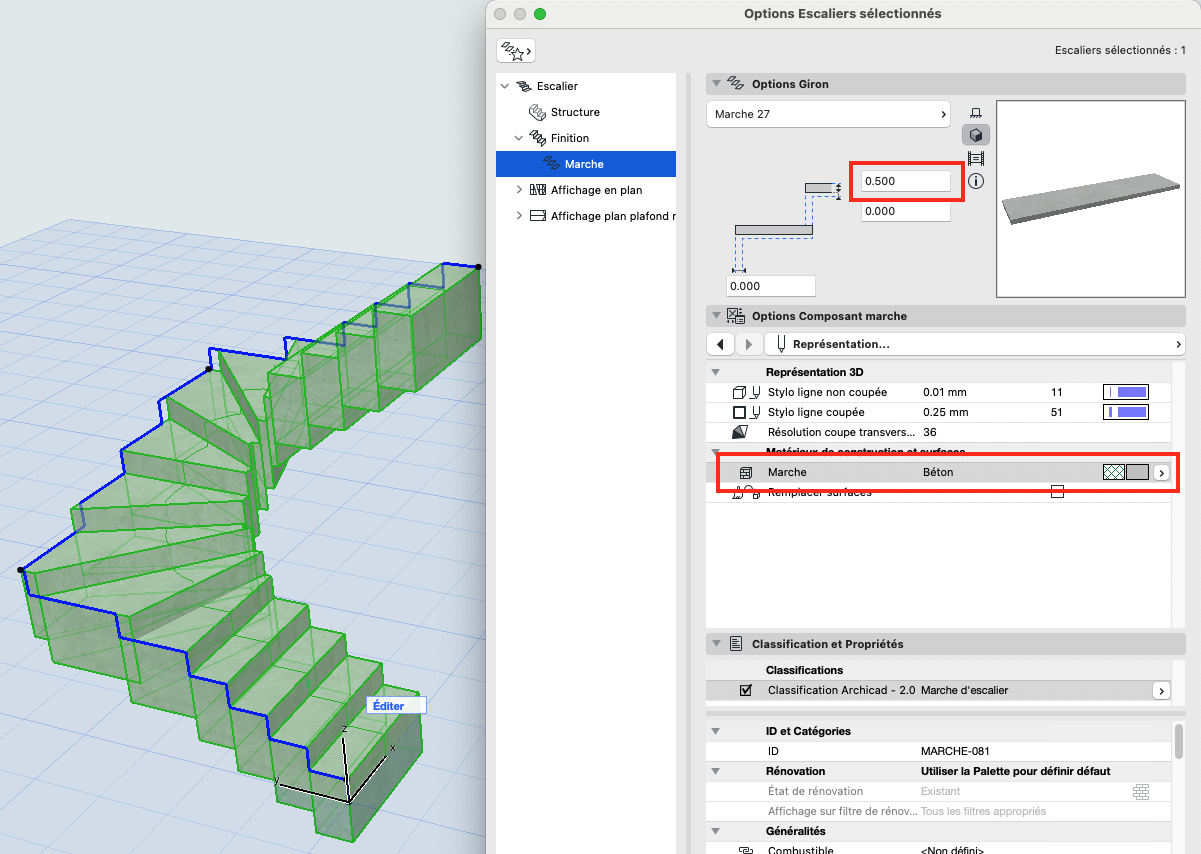The image size is (1201, 854).
Task: Open the Représentation page dropdown
Action: tap(975, 344)
